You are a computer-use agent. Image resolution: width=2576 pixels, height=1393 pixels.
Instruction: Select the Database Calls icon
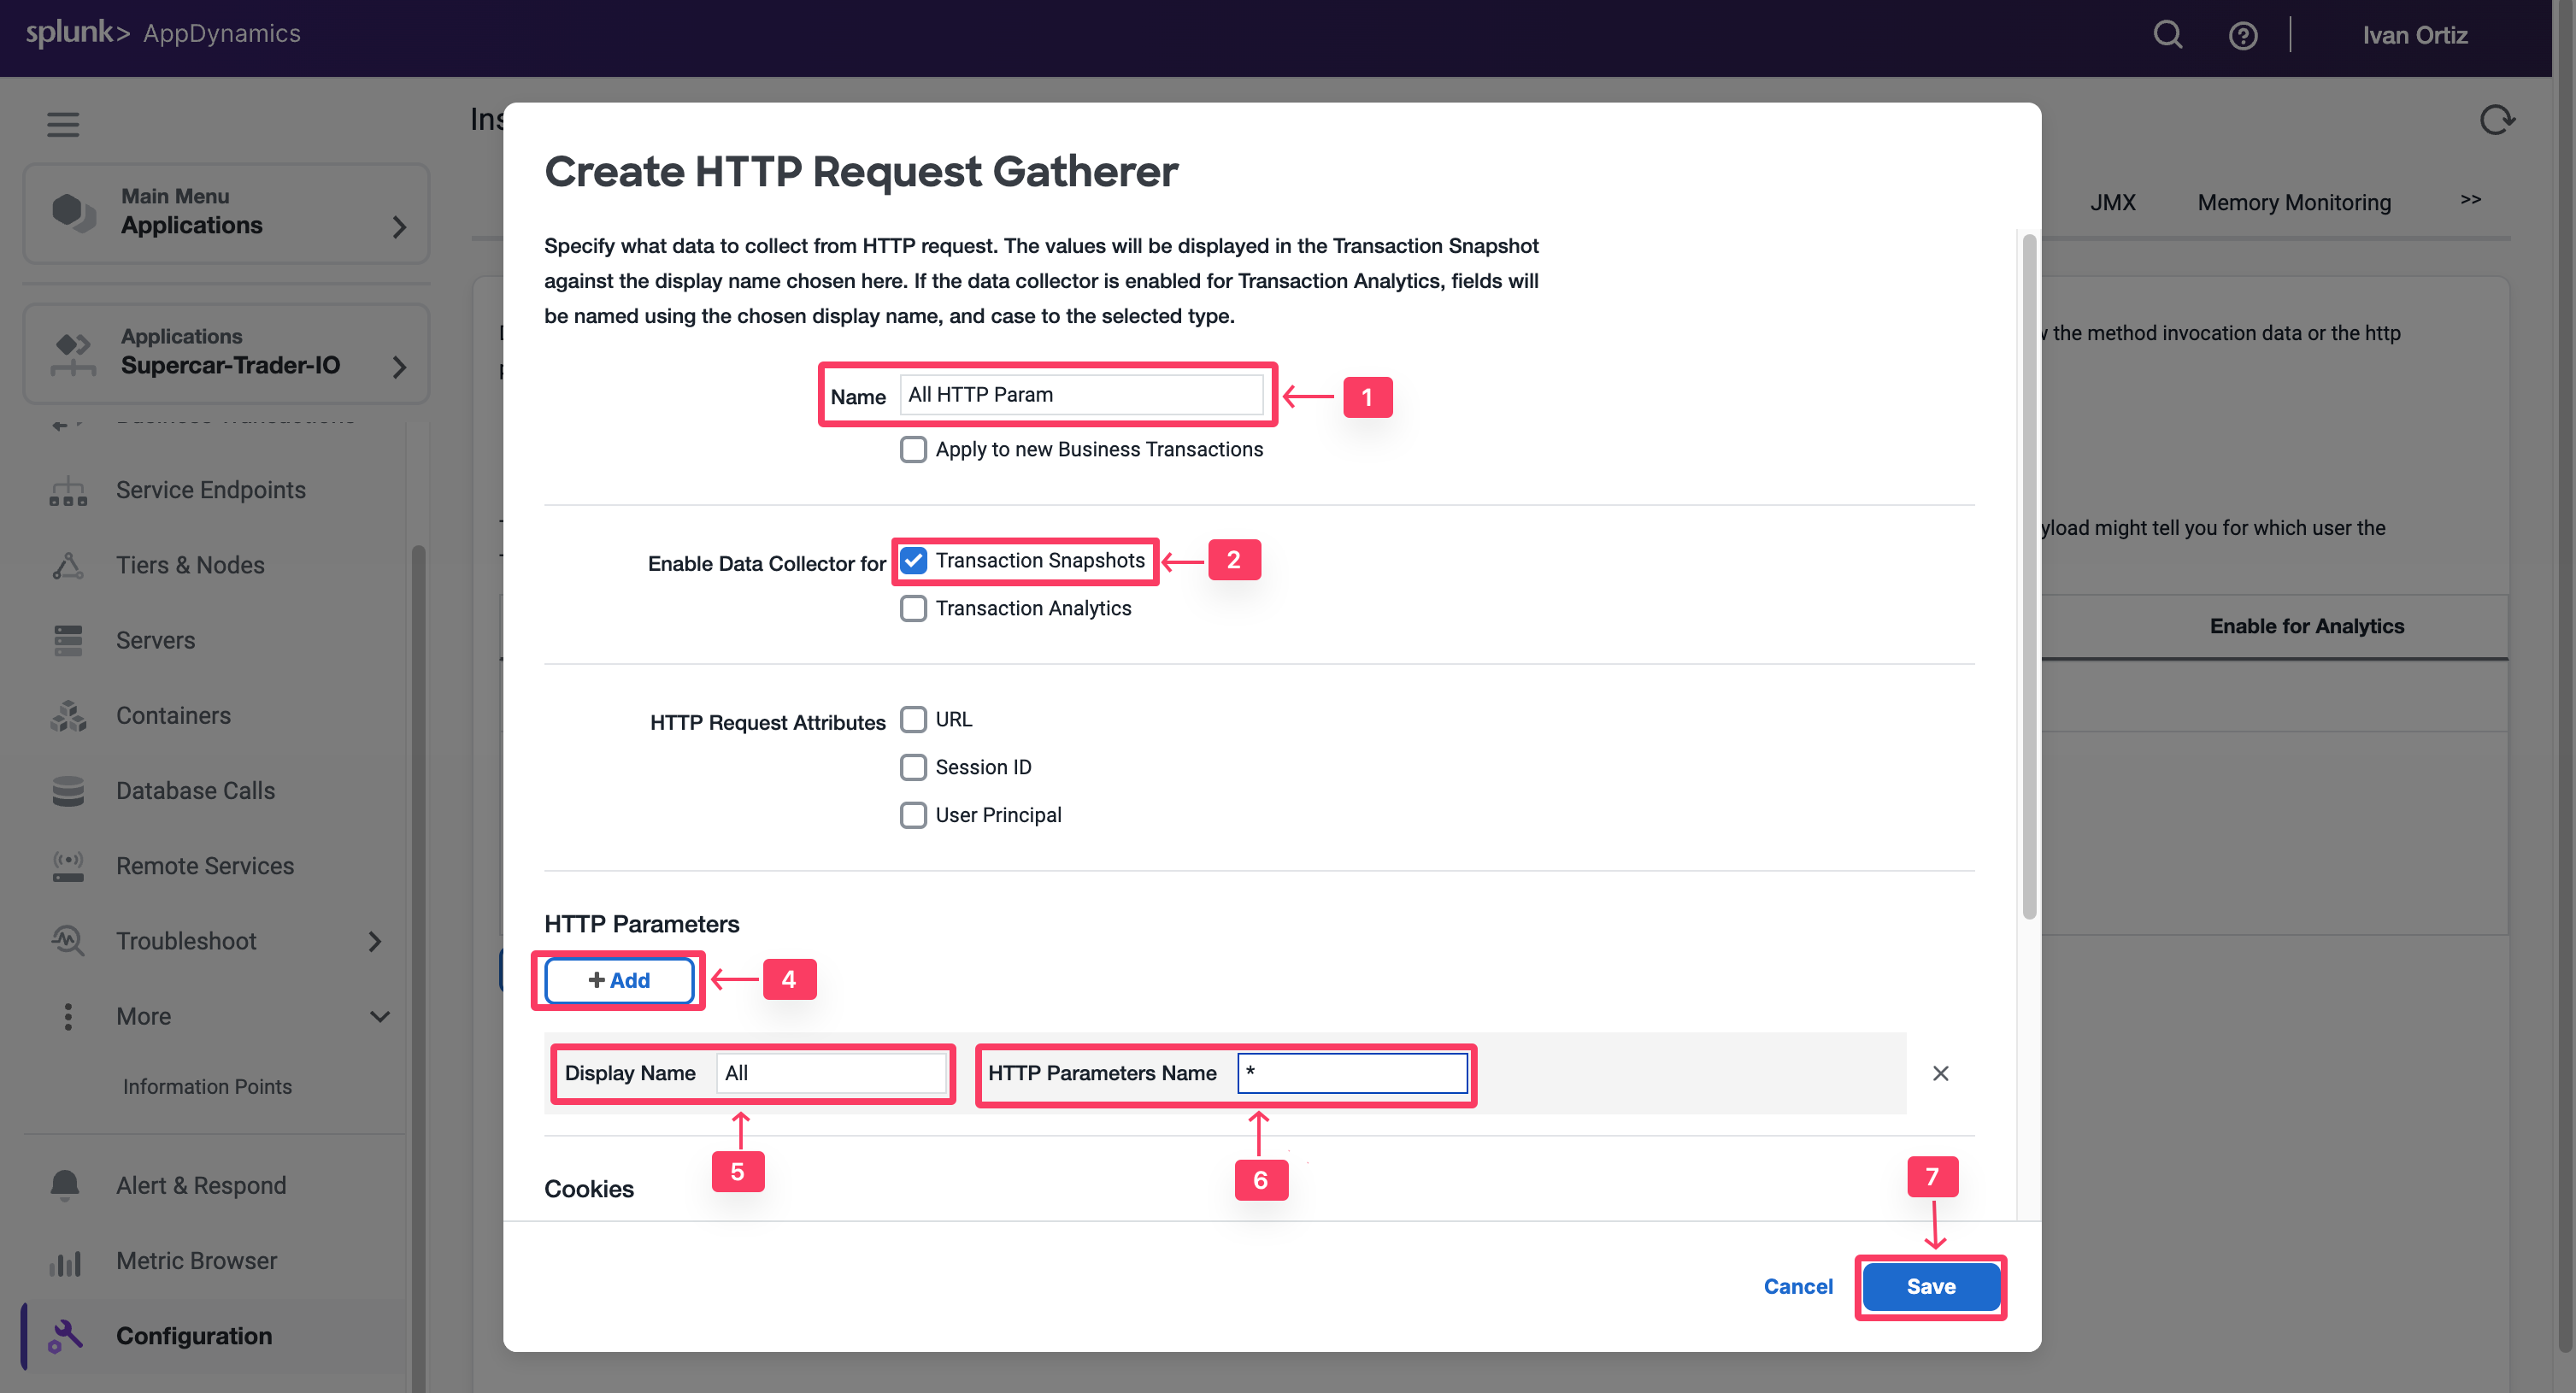(67, 790)
